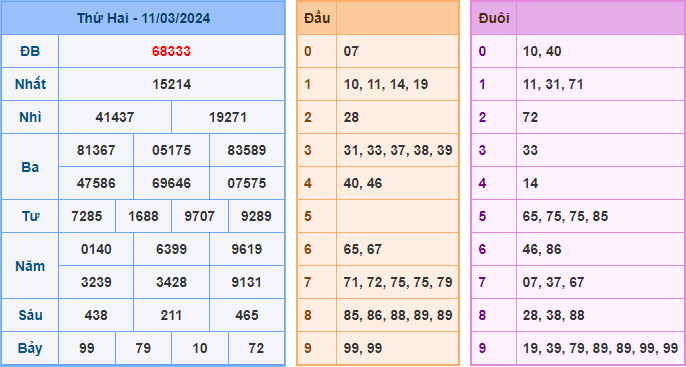Viewport: 686px width, 367px height.
Task: Click third prize number 05175
Action: point(171,150)
